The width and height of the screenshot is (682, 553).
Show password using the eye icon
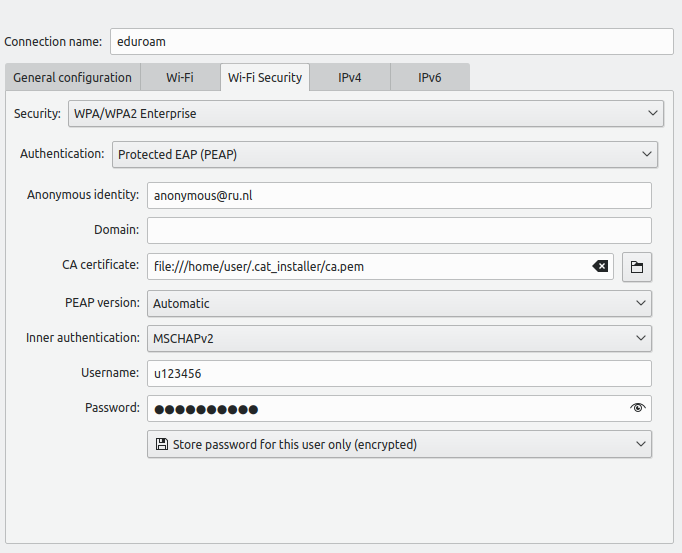coord(638,408)
